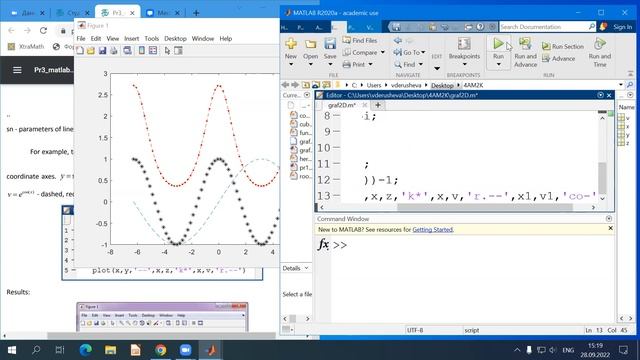Click Edit Plot arrow icon in Figure 1 toolbar
Image resolution: width=640 pixels, height=360 pixels.
coord(167,51)
